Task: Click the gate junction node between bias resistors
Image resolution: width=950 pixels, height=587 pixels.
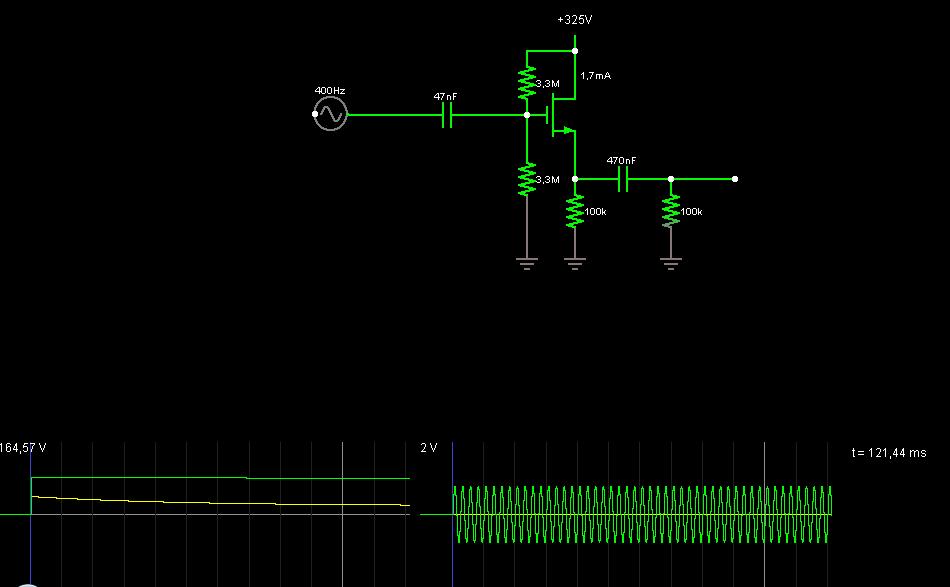Action: [526, 115]
